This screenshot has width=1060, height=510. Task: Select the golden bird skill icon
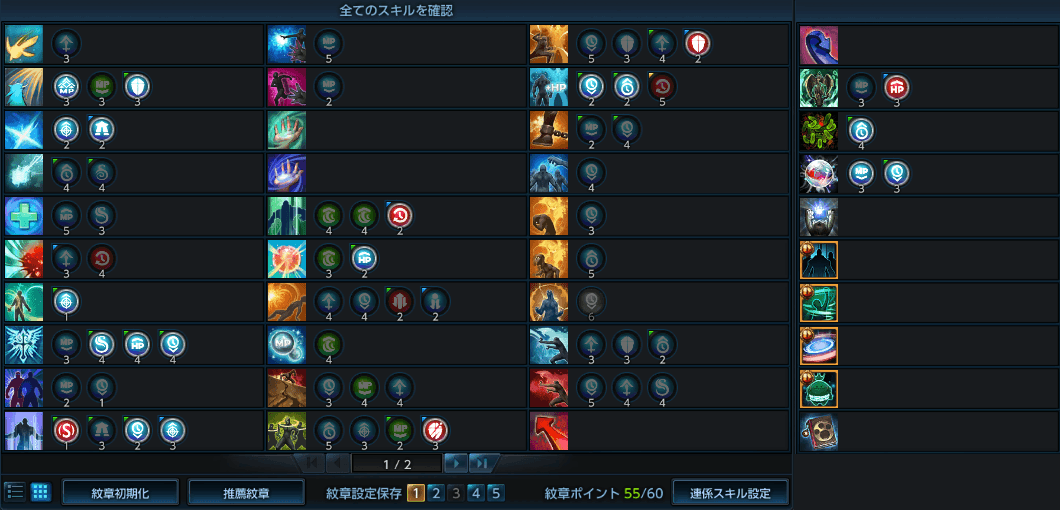24,45
